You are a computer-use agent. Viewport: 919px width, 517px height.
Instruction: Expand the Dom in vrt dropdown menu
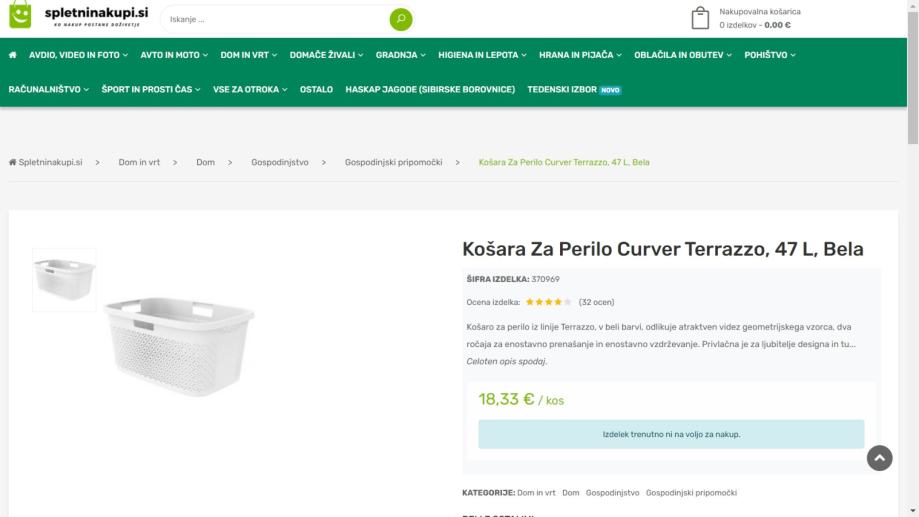pyautogui.click(x=249, y=55)
